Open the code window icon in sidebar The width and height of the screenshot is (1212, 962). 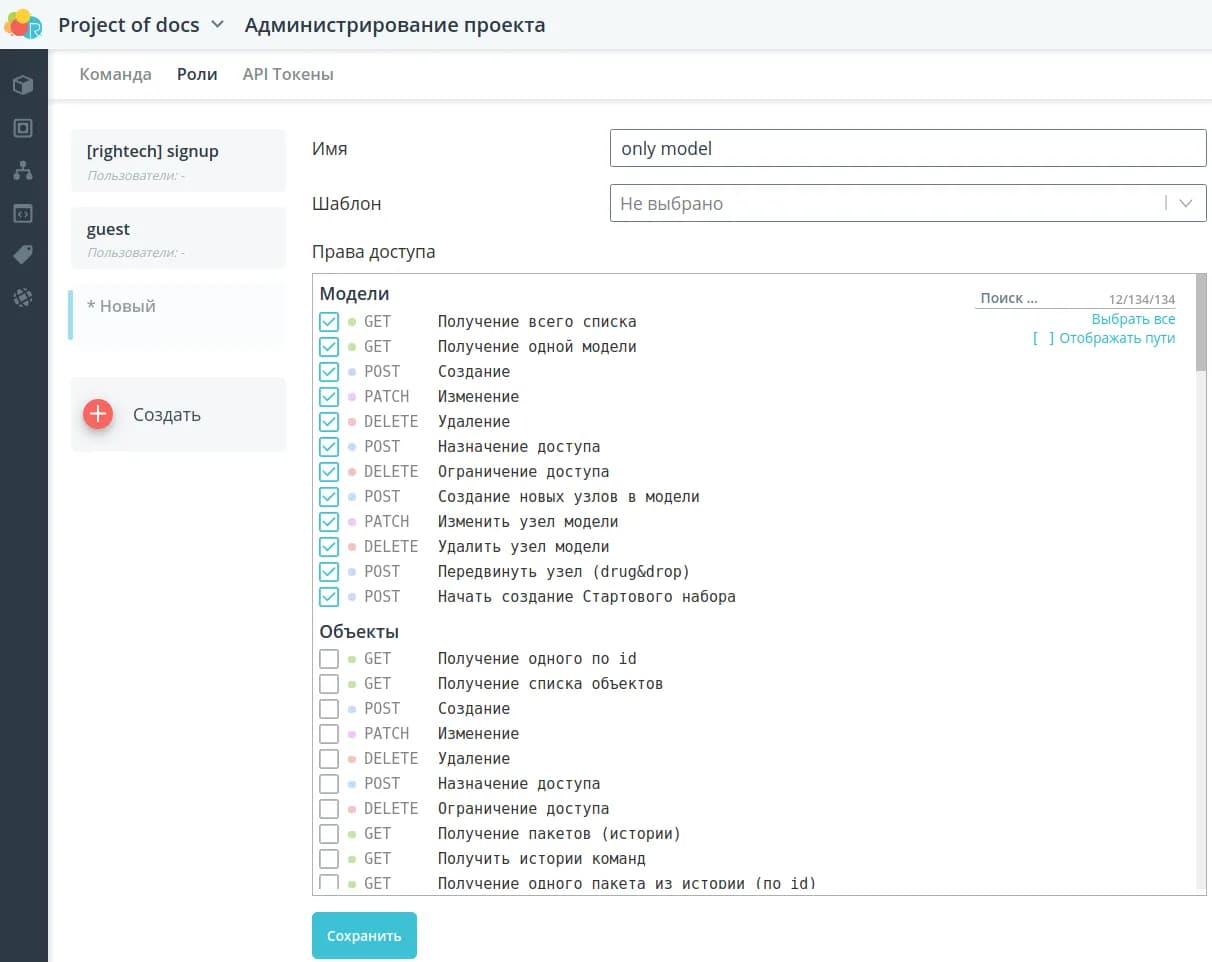pos(23,213)
